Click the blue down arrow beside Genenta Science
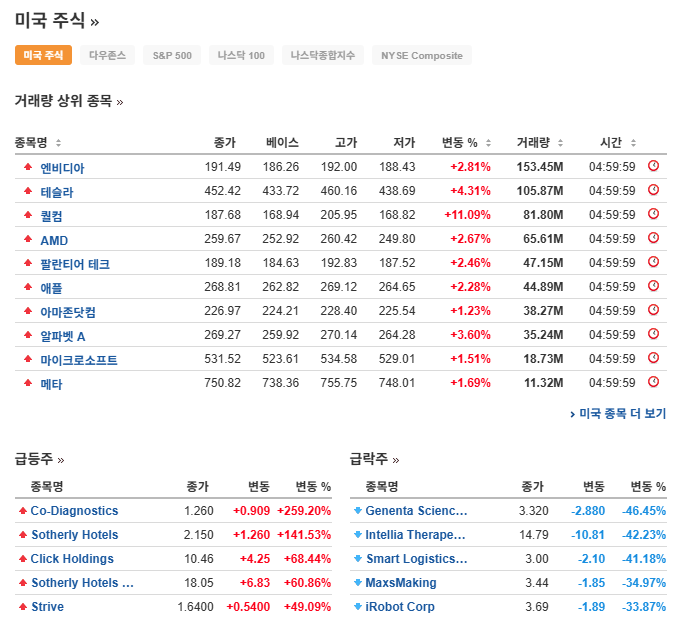Image resolution: width=677 pixels, height=632 pixels. point(358,511)
